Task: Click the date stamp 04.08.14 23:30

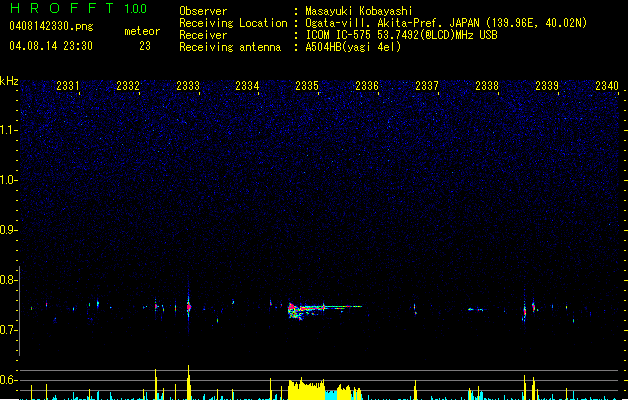Action: (51, 46)
